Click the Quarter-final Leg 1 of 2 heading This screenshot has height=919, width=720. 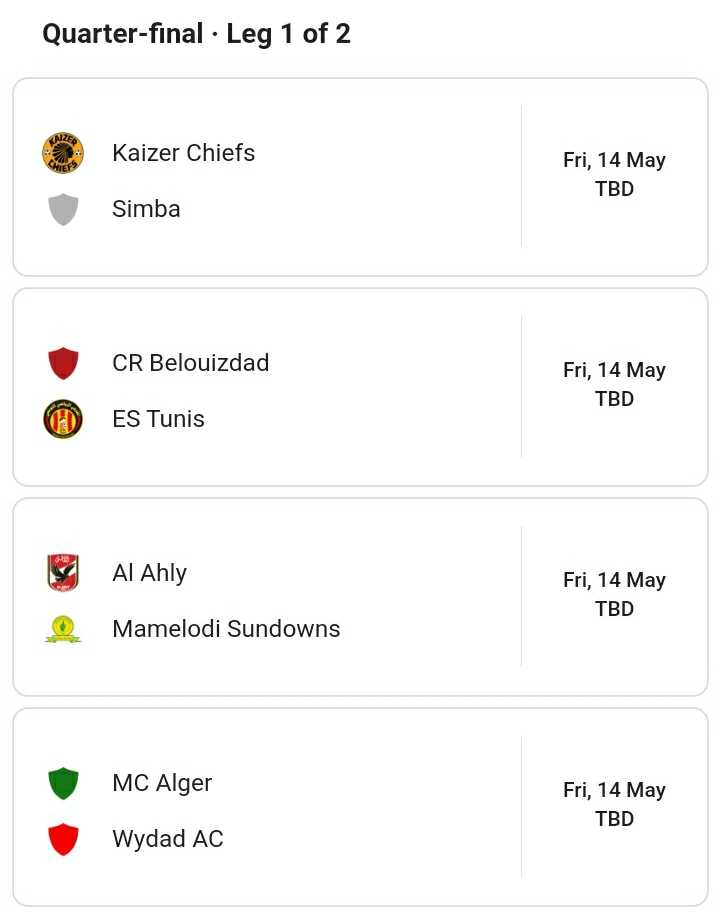tap(196, 34)
